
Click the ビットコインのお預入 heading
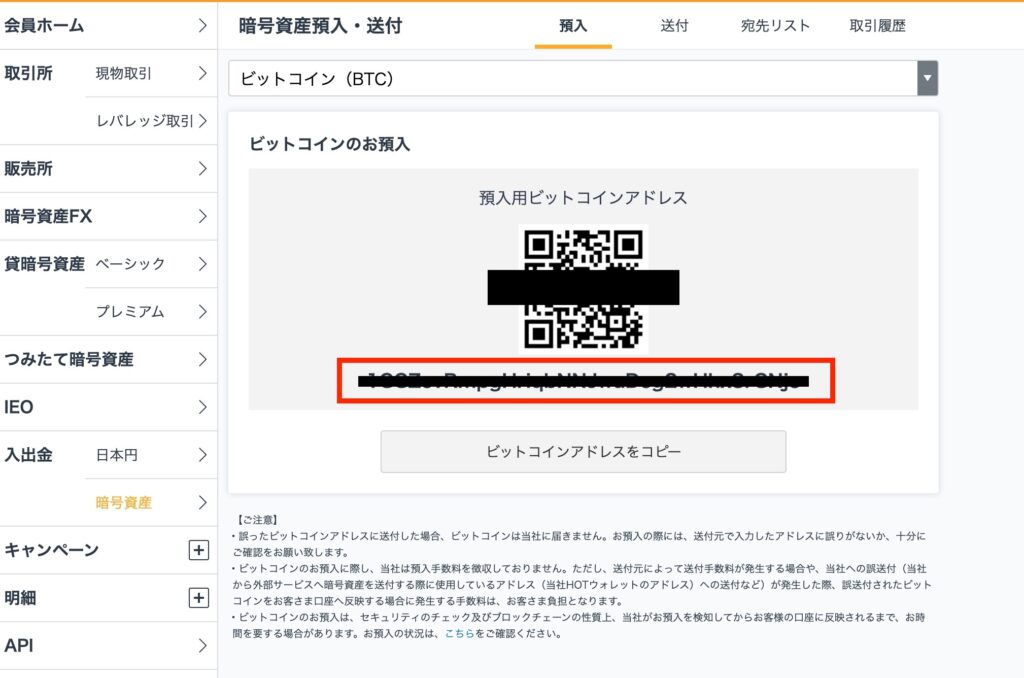[x=330, y=144]
